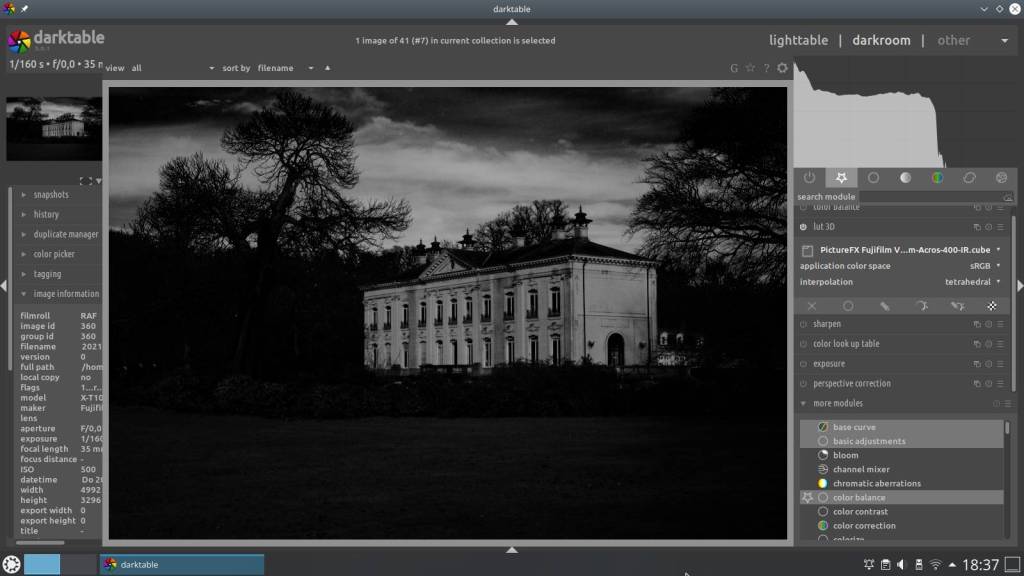Open presets menu for color look up table
The height and width of the screenshot is (576, 1024).
coord(1000,344)
